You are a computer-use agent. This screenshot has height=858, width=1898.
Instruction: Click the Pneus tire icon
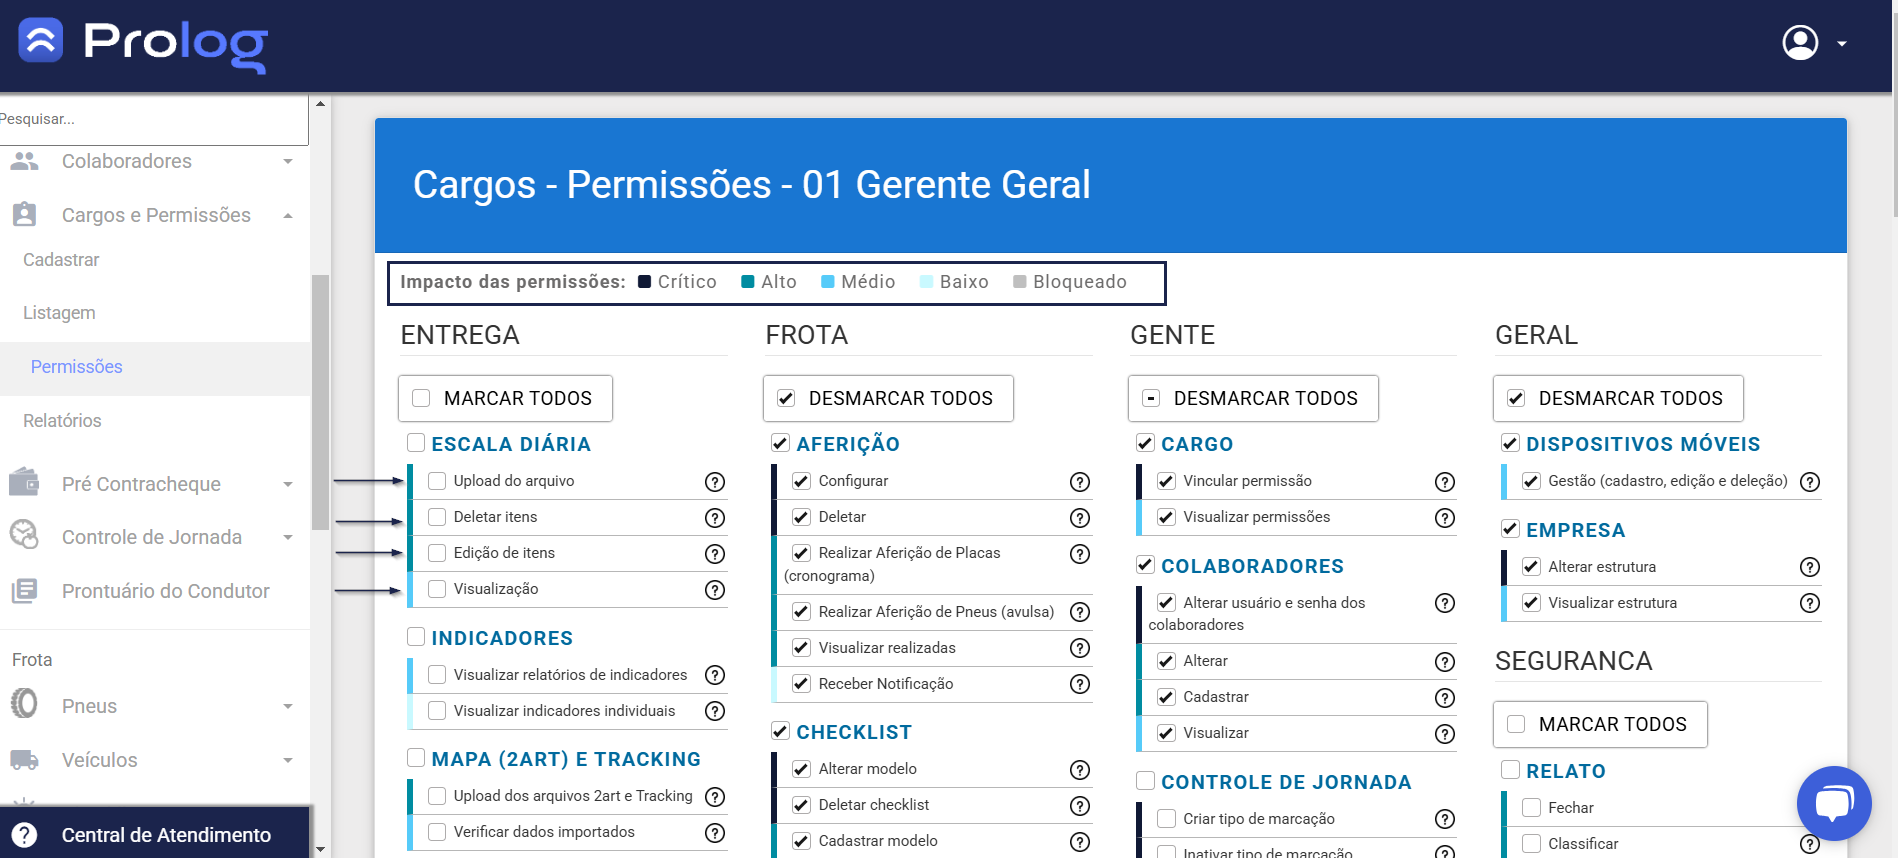point(25,705)
